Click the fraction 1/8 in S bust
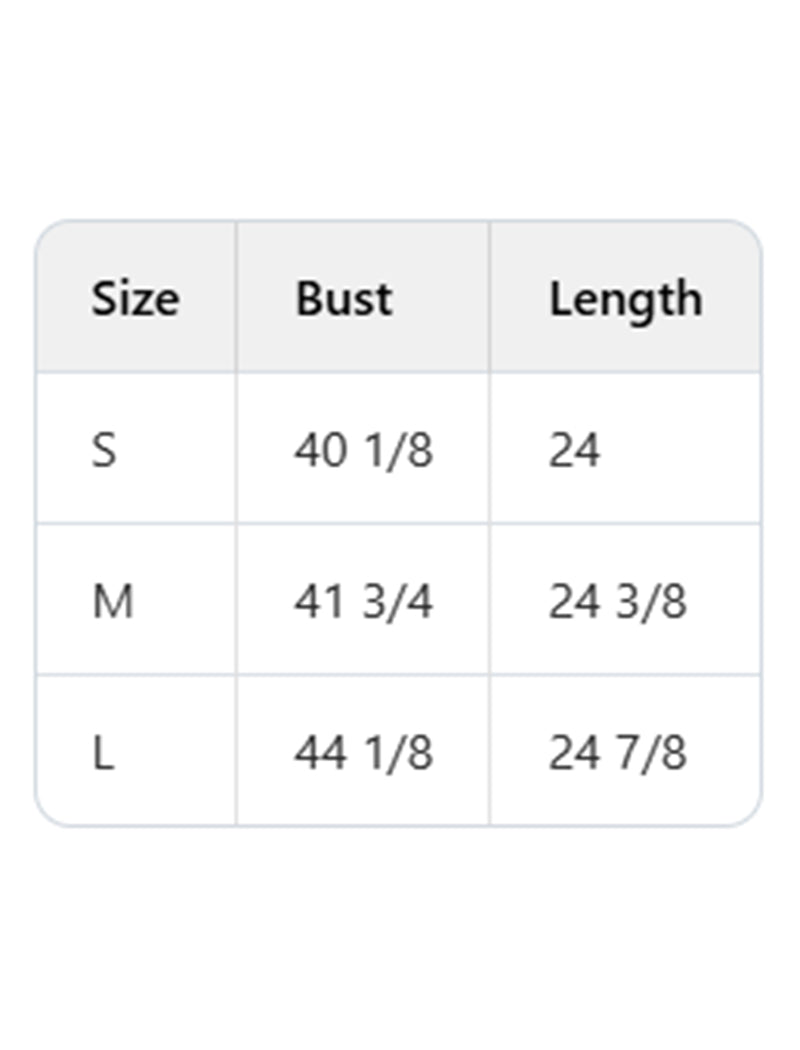Viewport: 800px width, 1050px height. pyautogui.click(x=397, y=450)
